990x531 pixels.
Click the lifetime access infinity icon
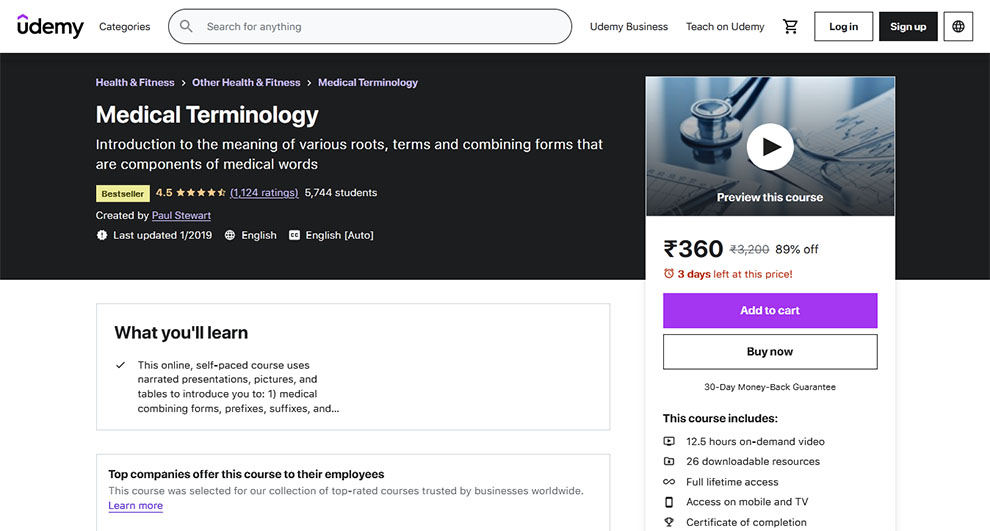(669, 482)
